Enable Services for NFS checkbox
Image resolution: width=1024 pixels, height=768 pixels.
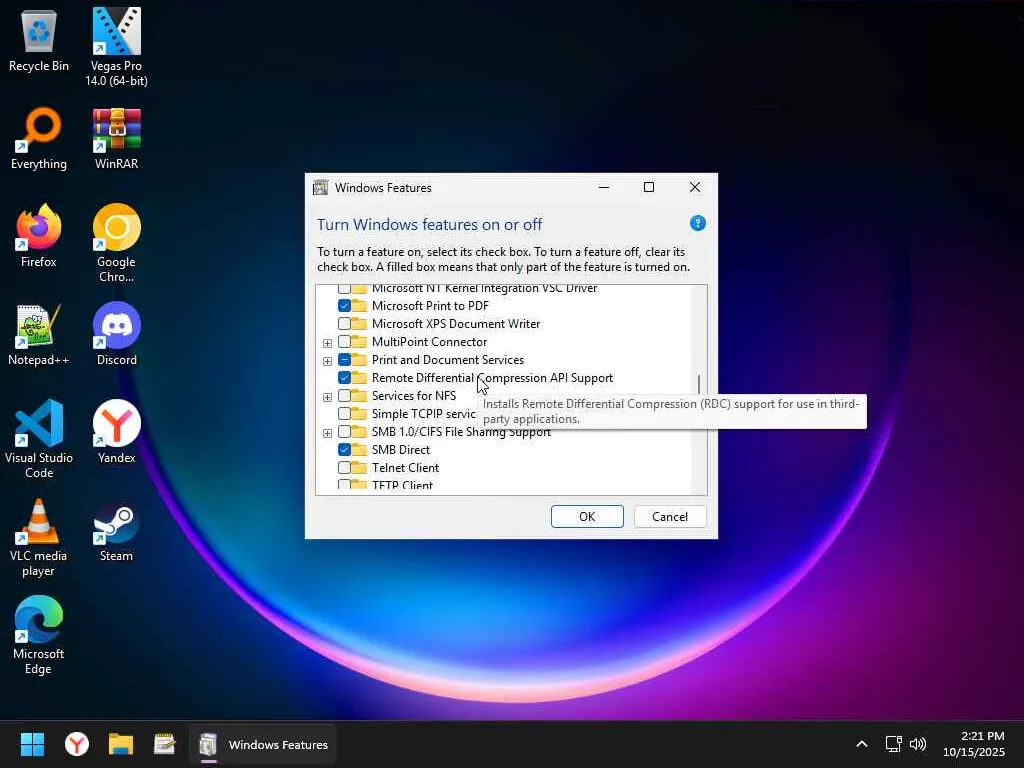click(x=344, y=396)
